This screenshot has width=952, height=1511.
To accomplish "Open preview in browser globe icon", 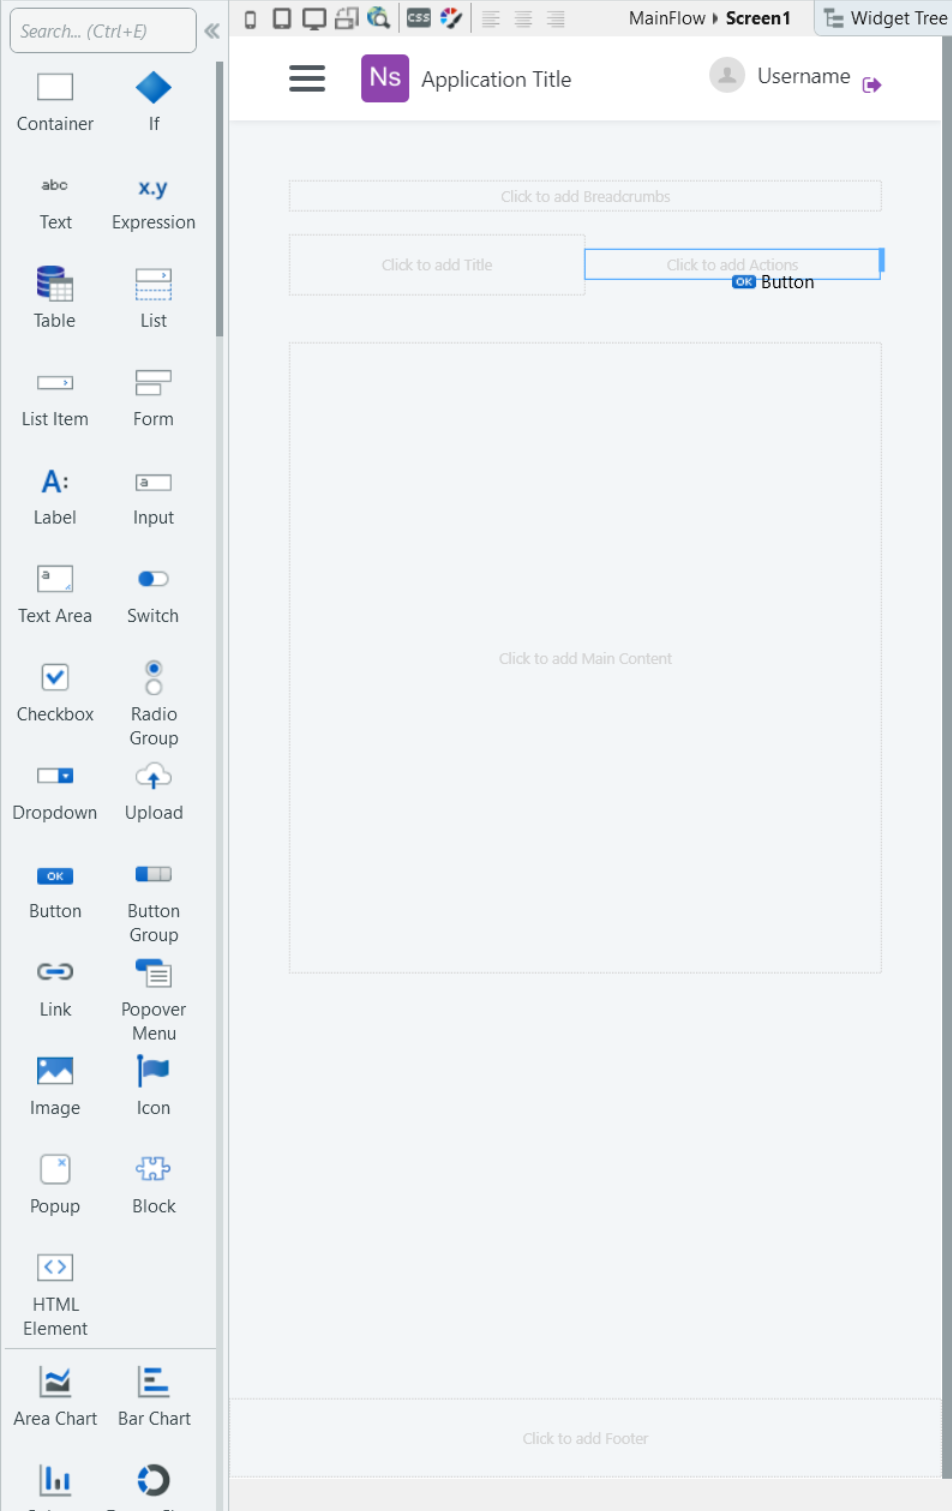I will click(378, 18).
